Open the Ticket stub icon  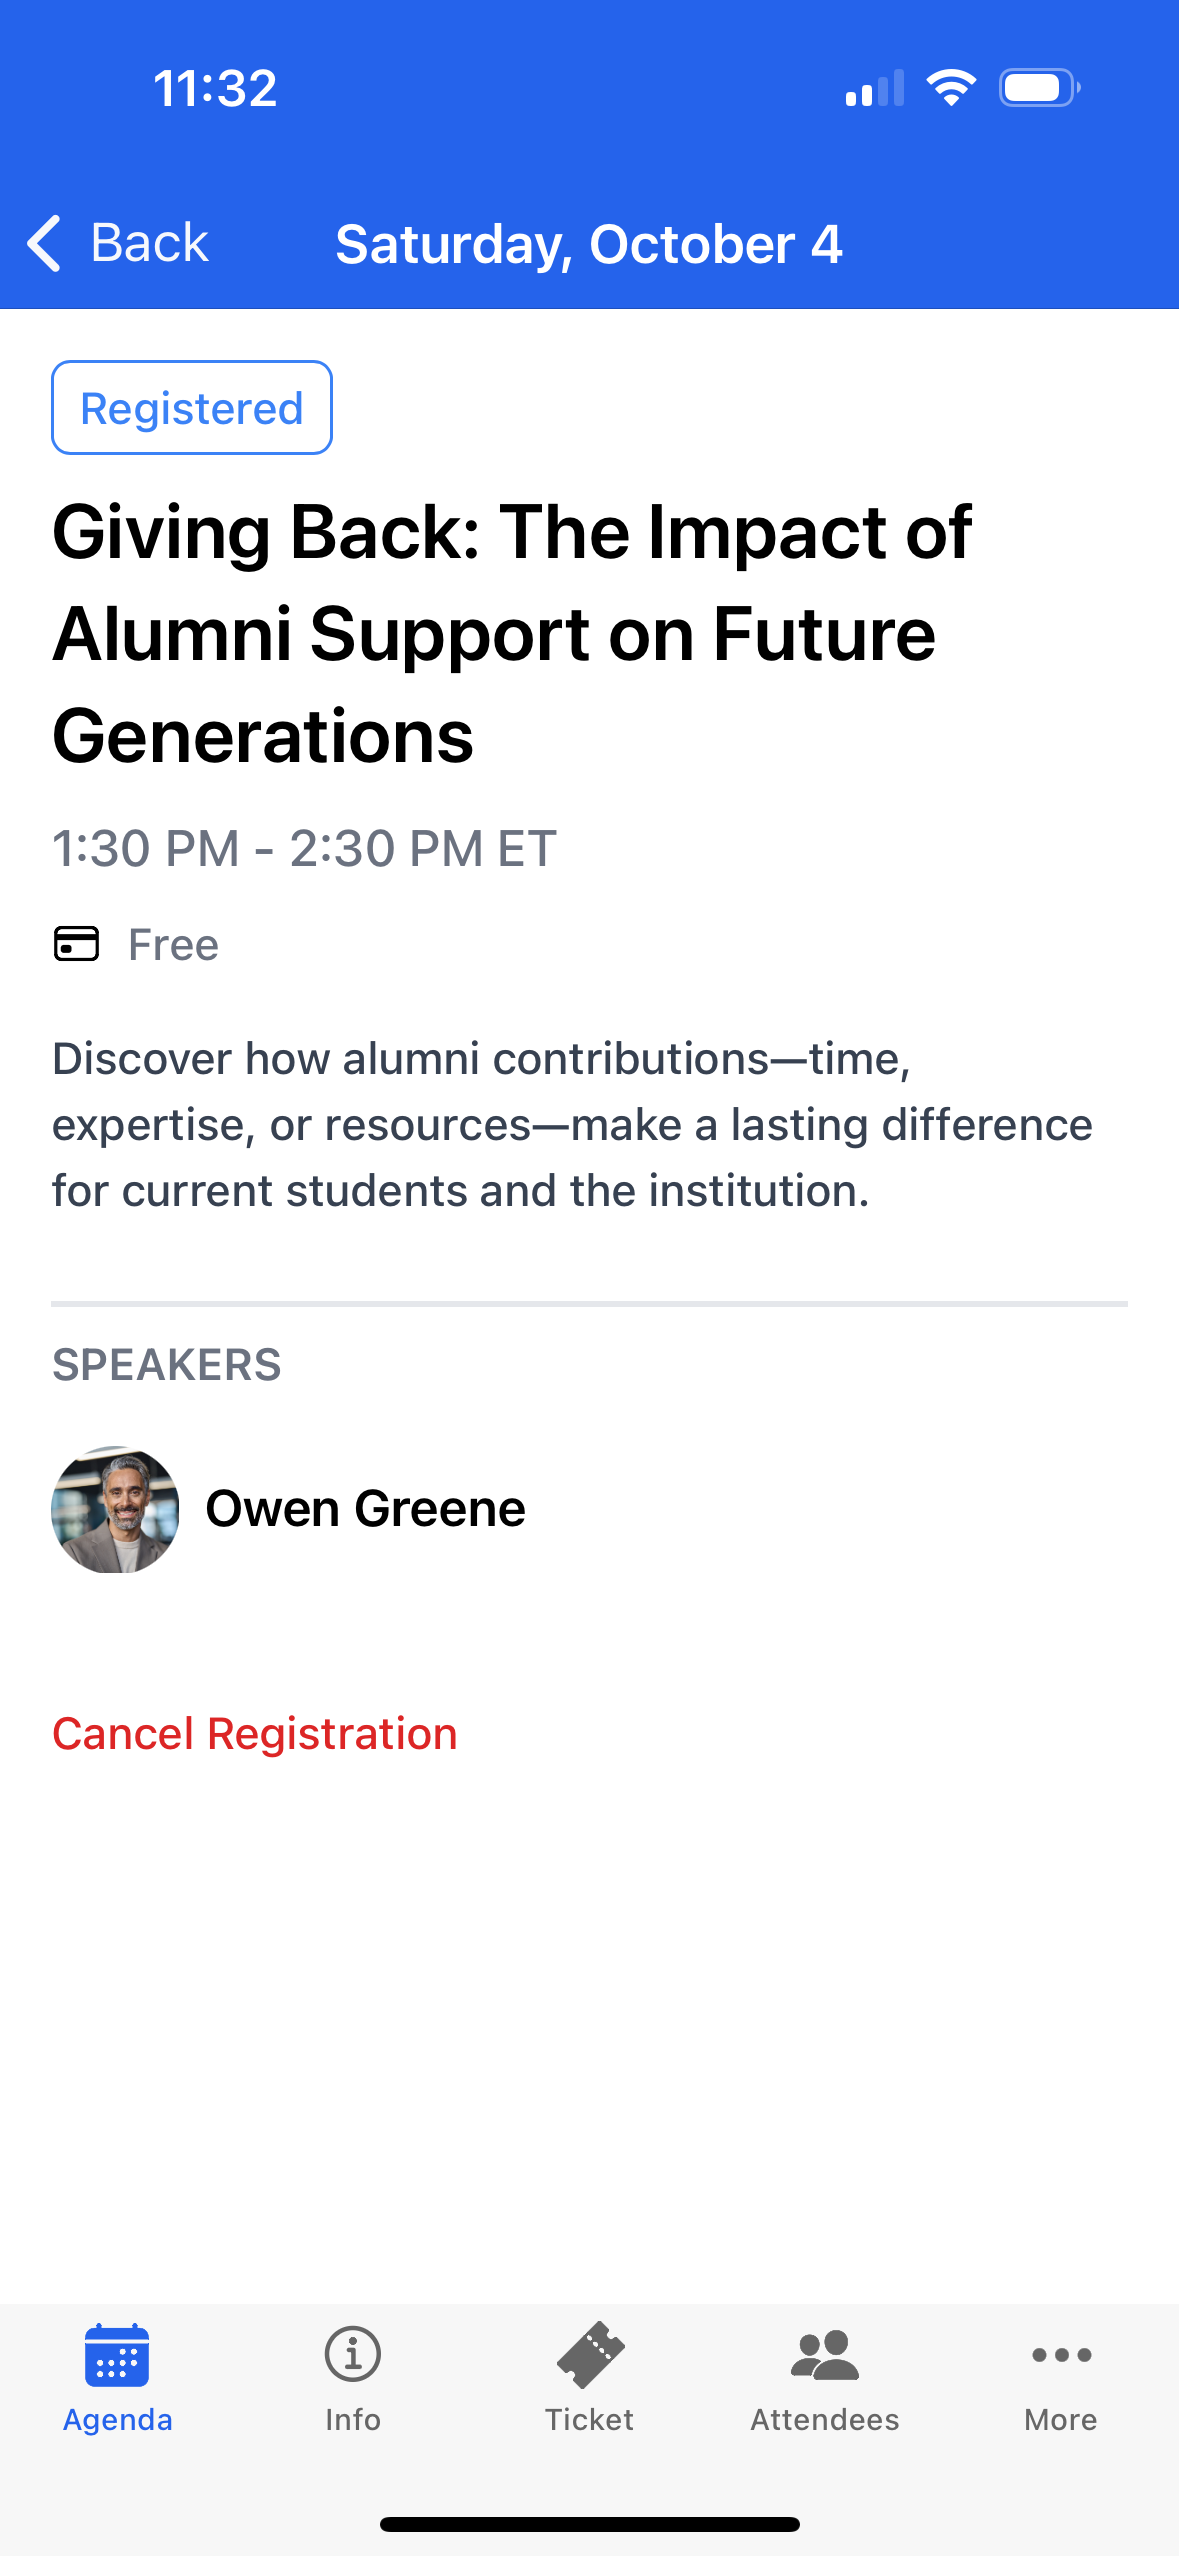click(590, 2354)
